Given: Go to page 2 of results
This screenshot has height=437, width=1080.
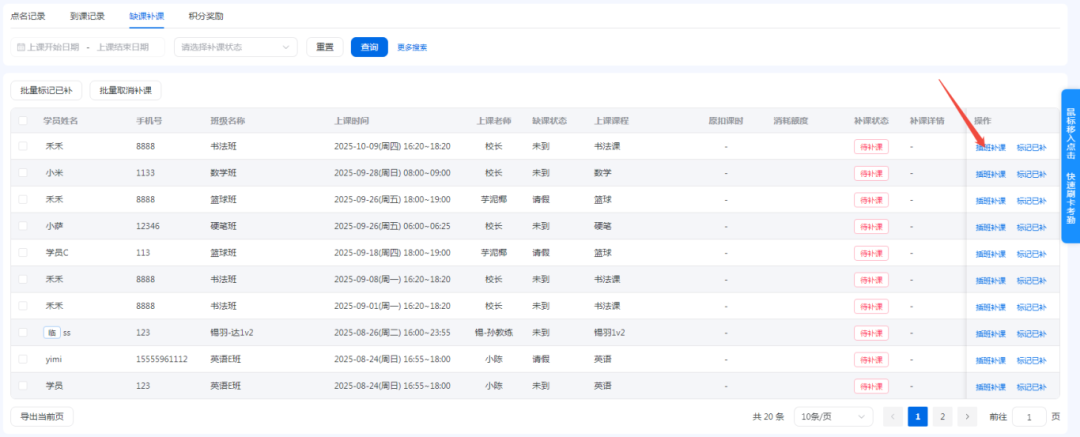Looking at the screenshot, I should click(942, 417).
